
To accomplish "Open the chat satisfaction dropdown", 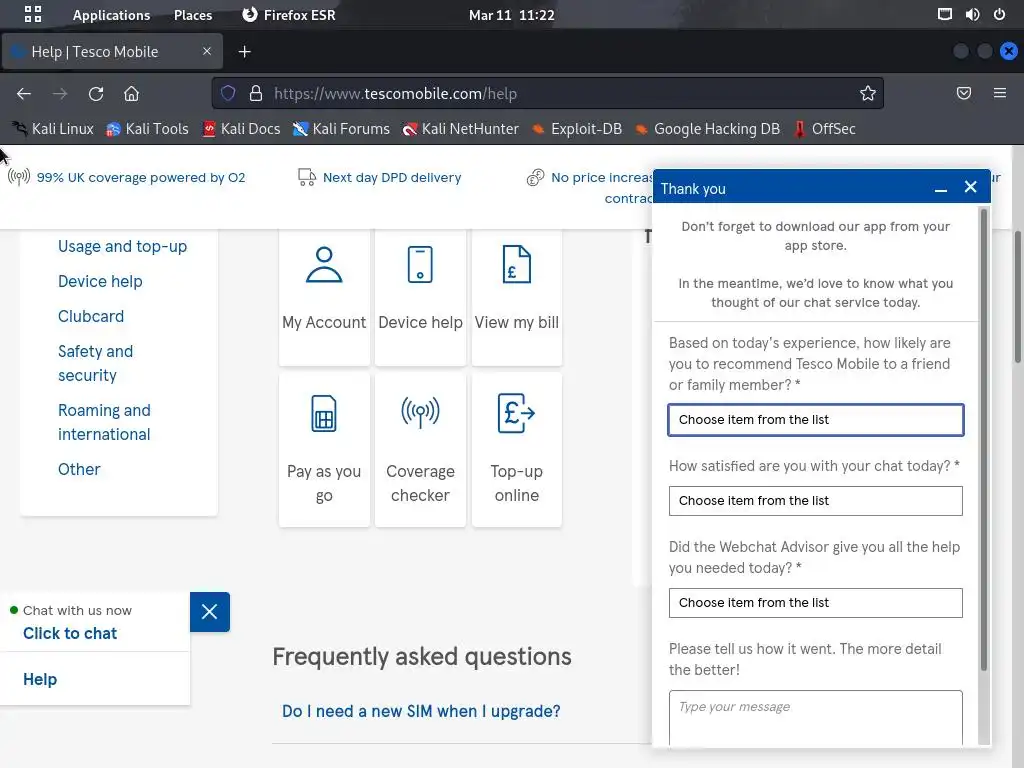I will (x=815, y=501).
